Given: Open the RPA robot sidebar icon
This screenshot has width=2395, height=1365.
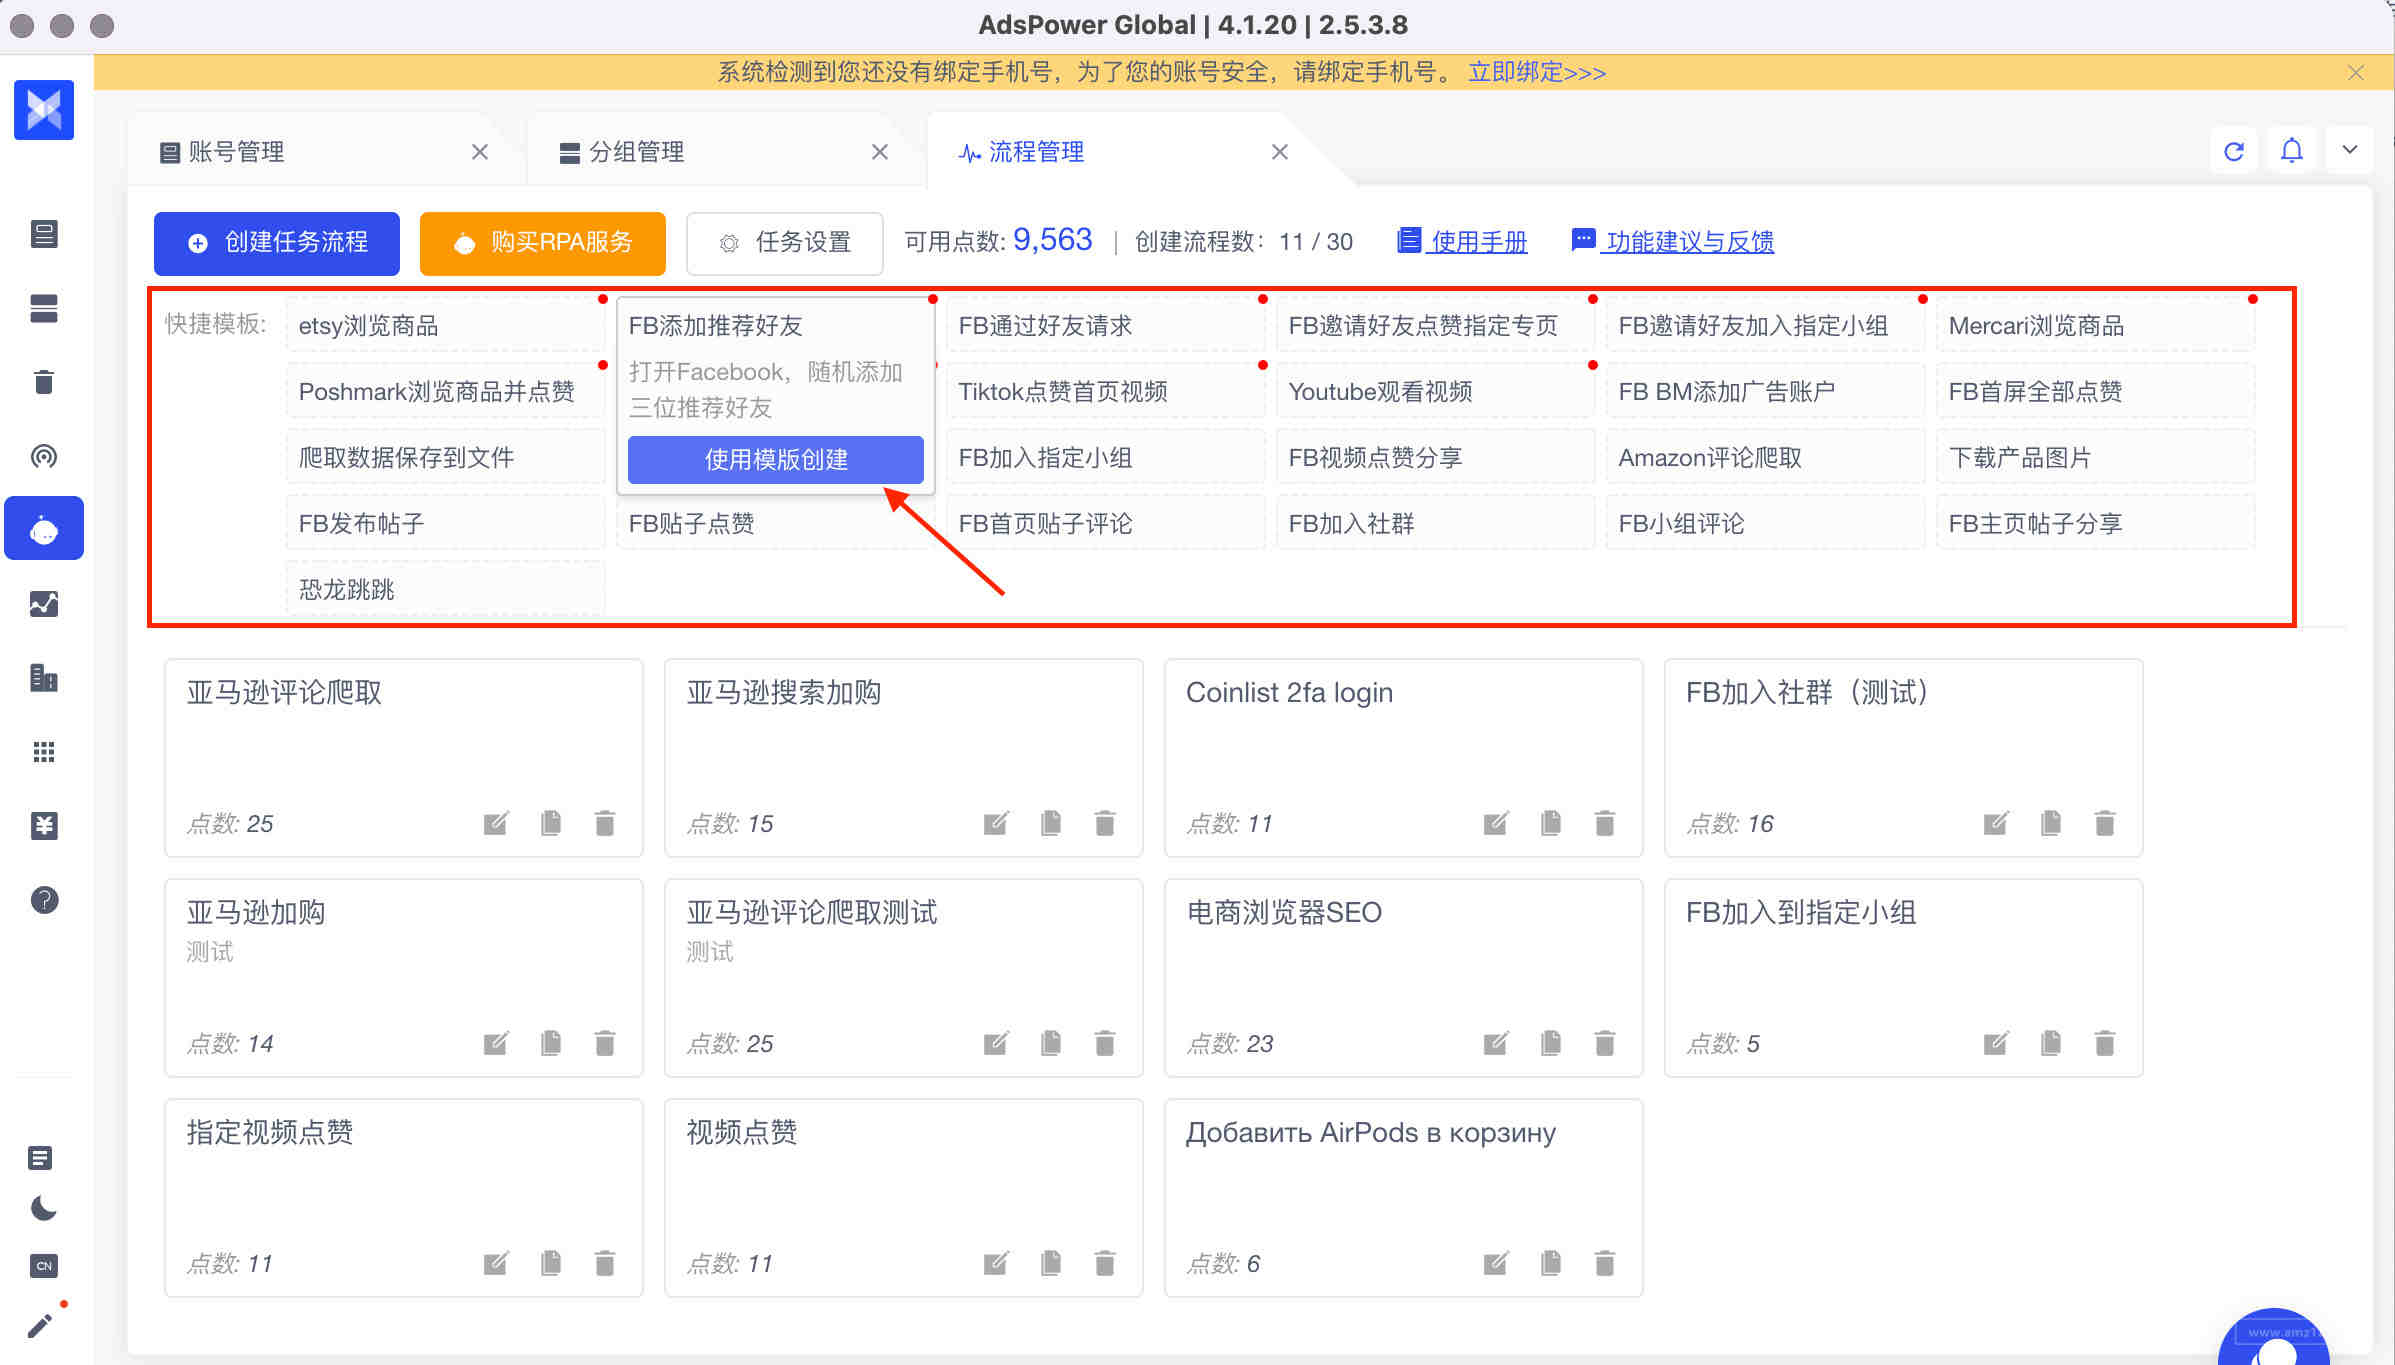Looking at the screenshot, I should click(44, 529).
